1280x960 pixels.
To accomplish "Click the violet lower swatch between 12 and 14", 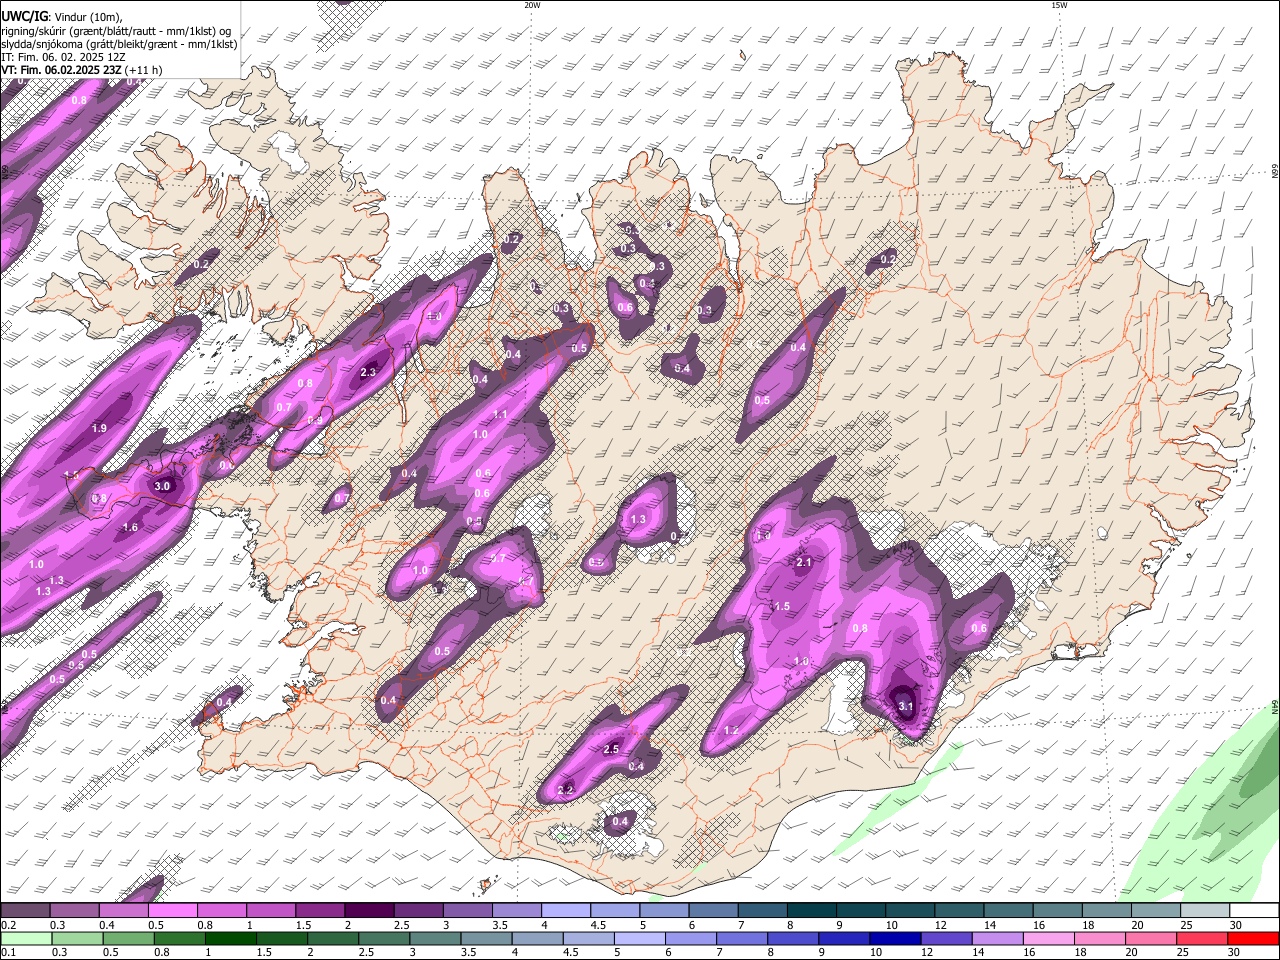I will (944, 938).
